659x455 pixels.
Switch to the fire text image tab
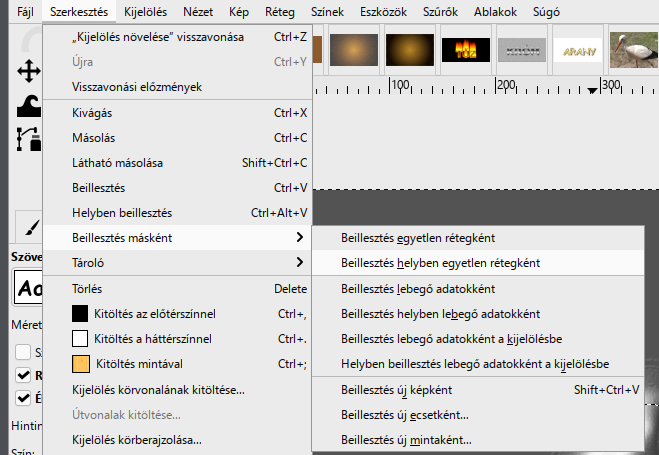point(466,50)
